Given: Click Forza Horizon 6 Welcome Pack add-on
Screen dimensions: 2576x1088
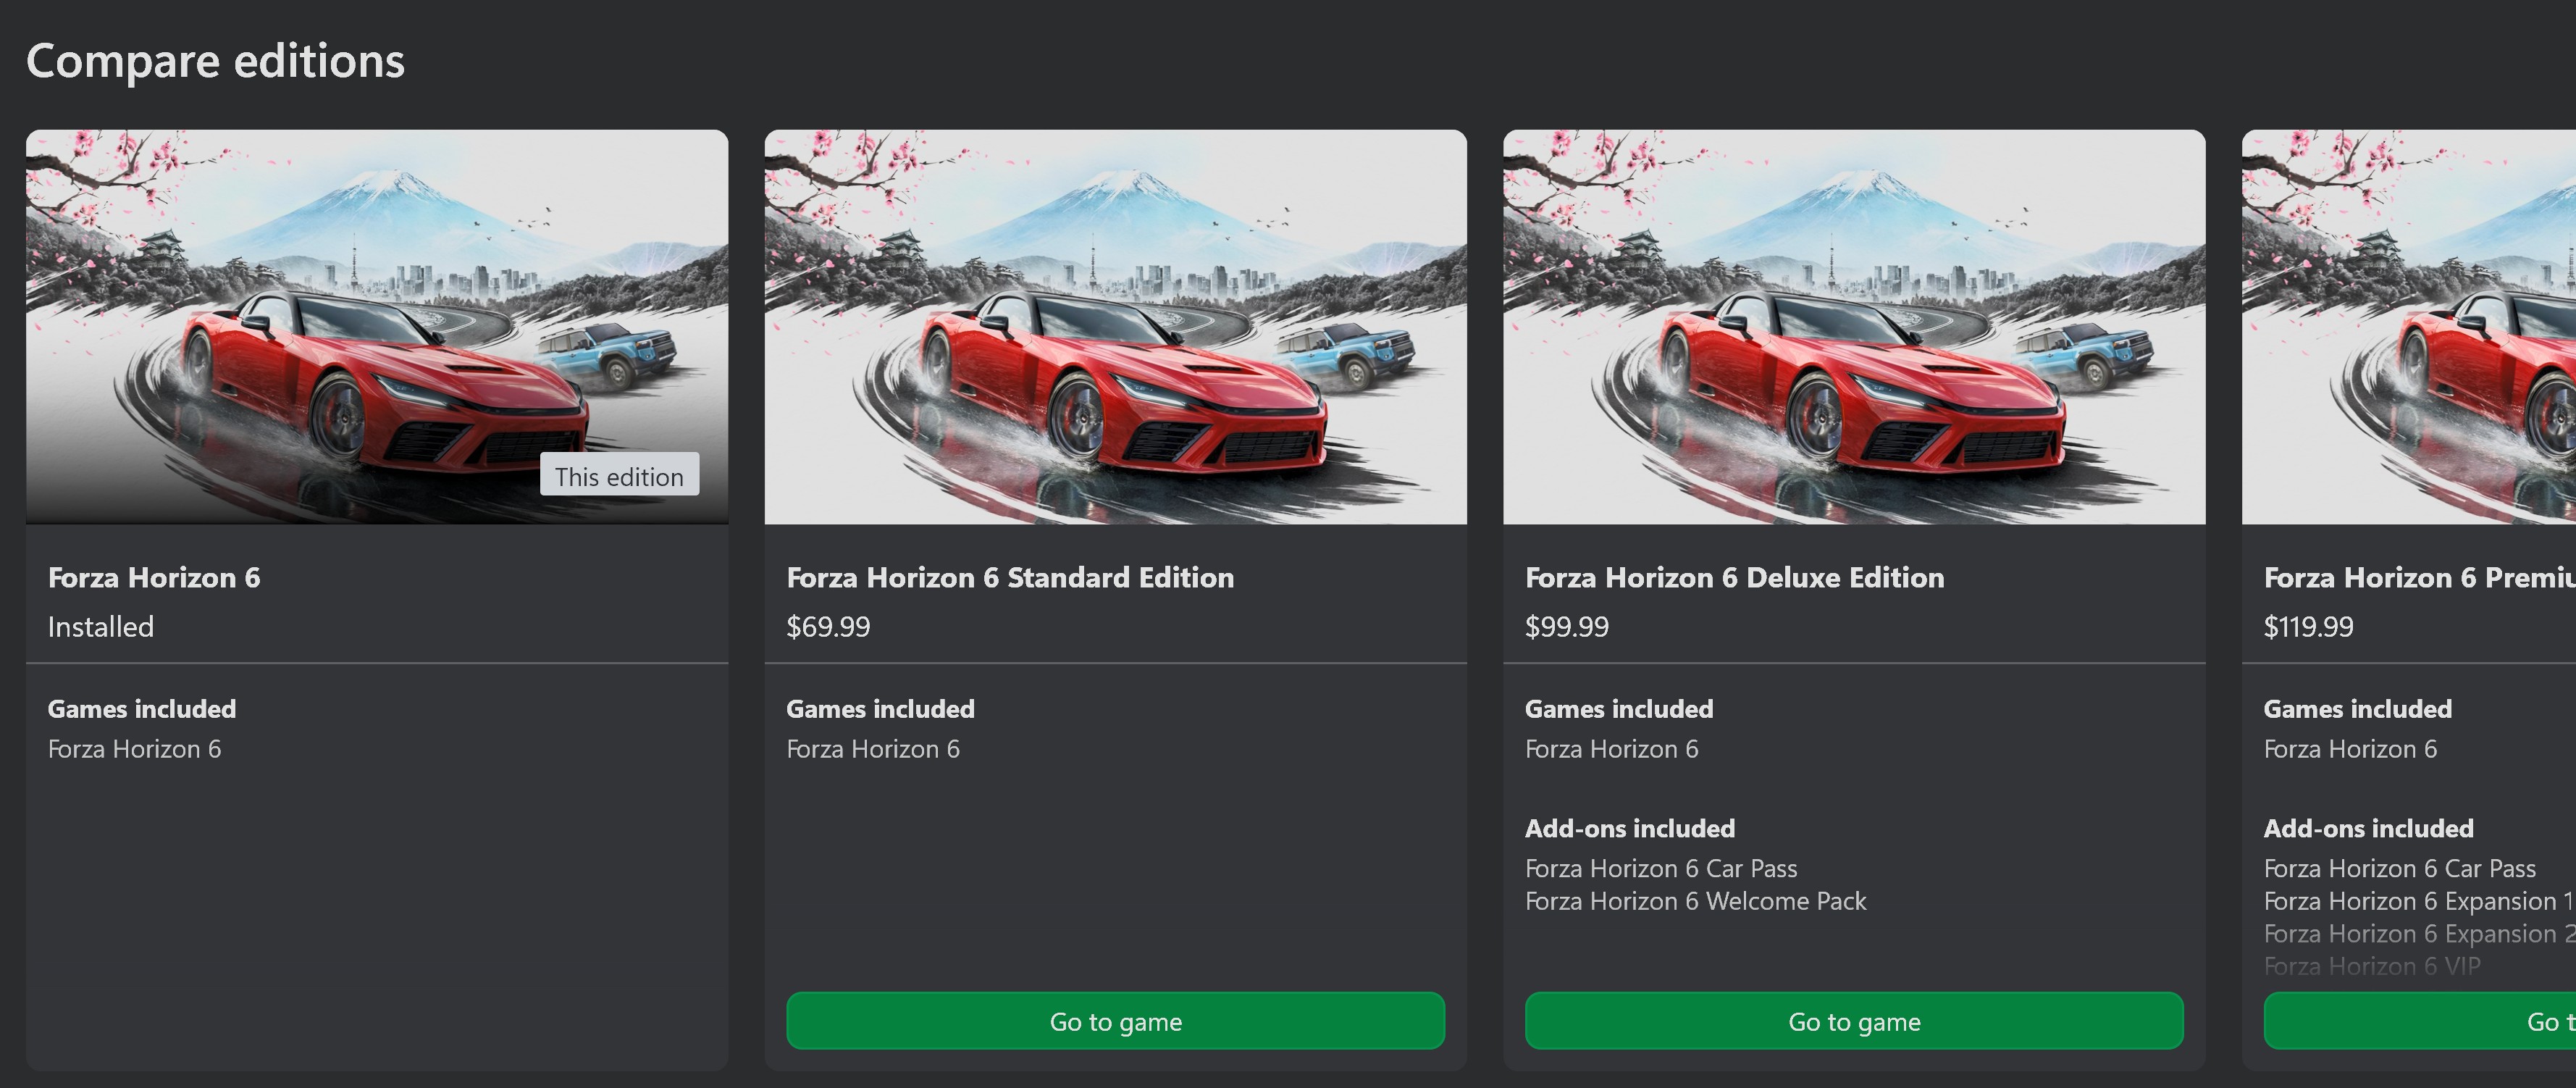Looking at the screenshot, I should [x=1695, y=901].
